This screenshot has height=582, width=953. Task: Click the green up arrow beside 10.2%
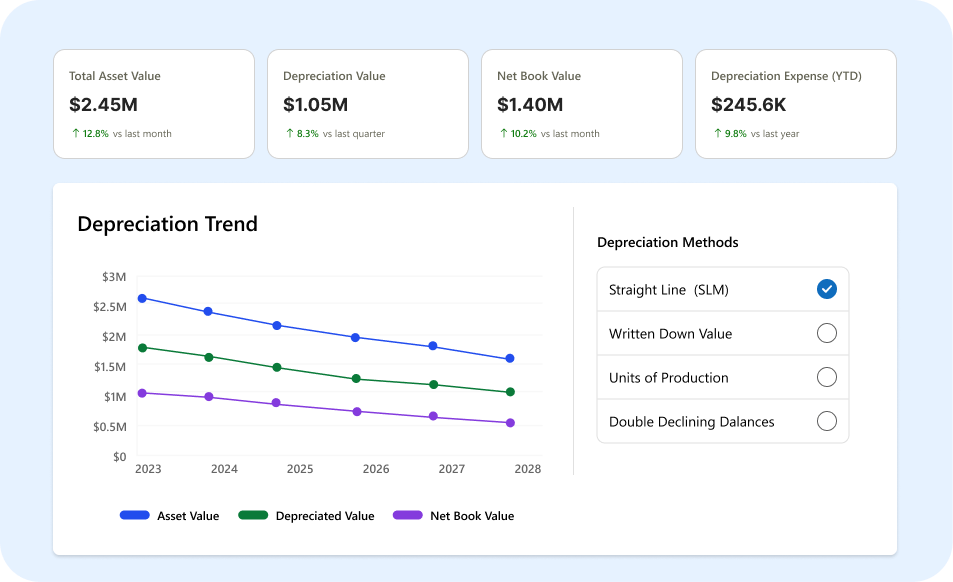[x=504, y=133]
